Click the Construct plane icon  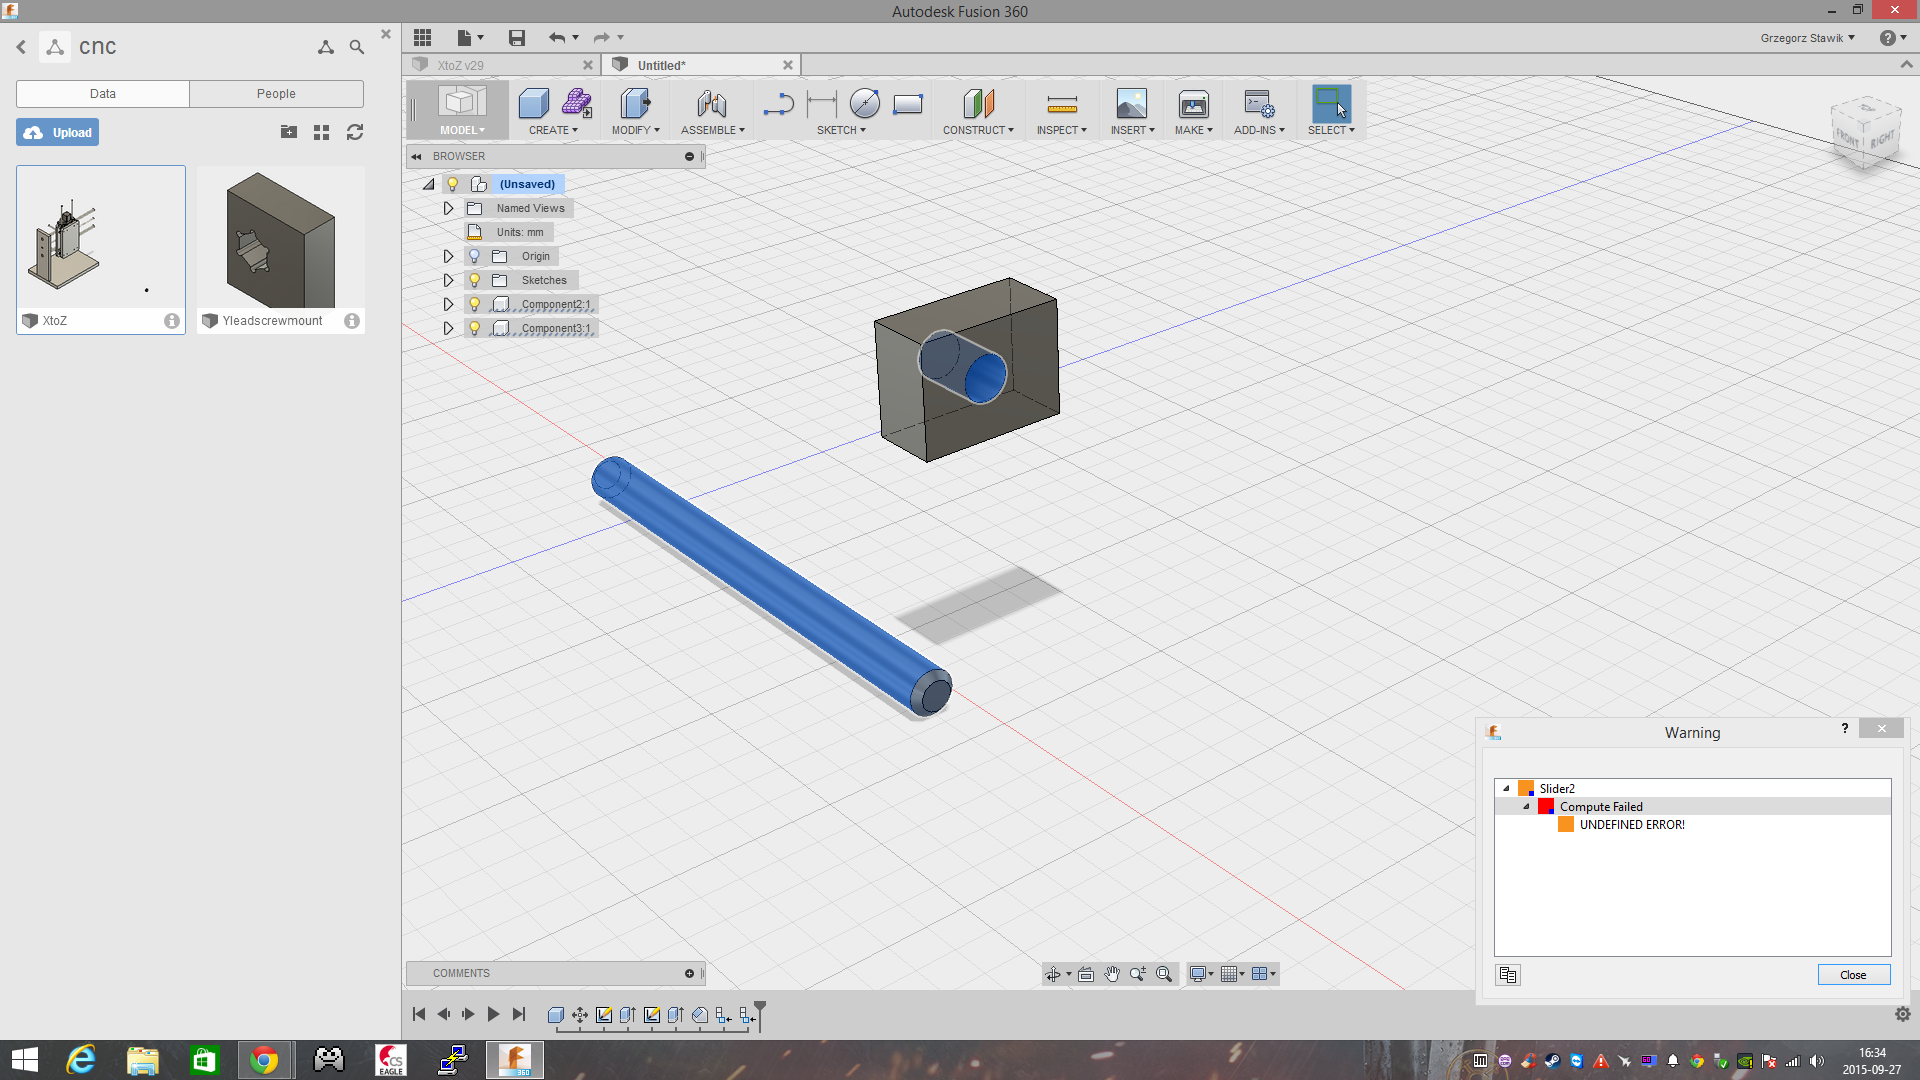tap(979, 103)
